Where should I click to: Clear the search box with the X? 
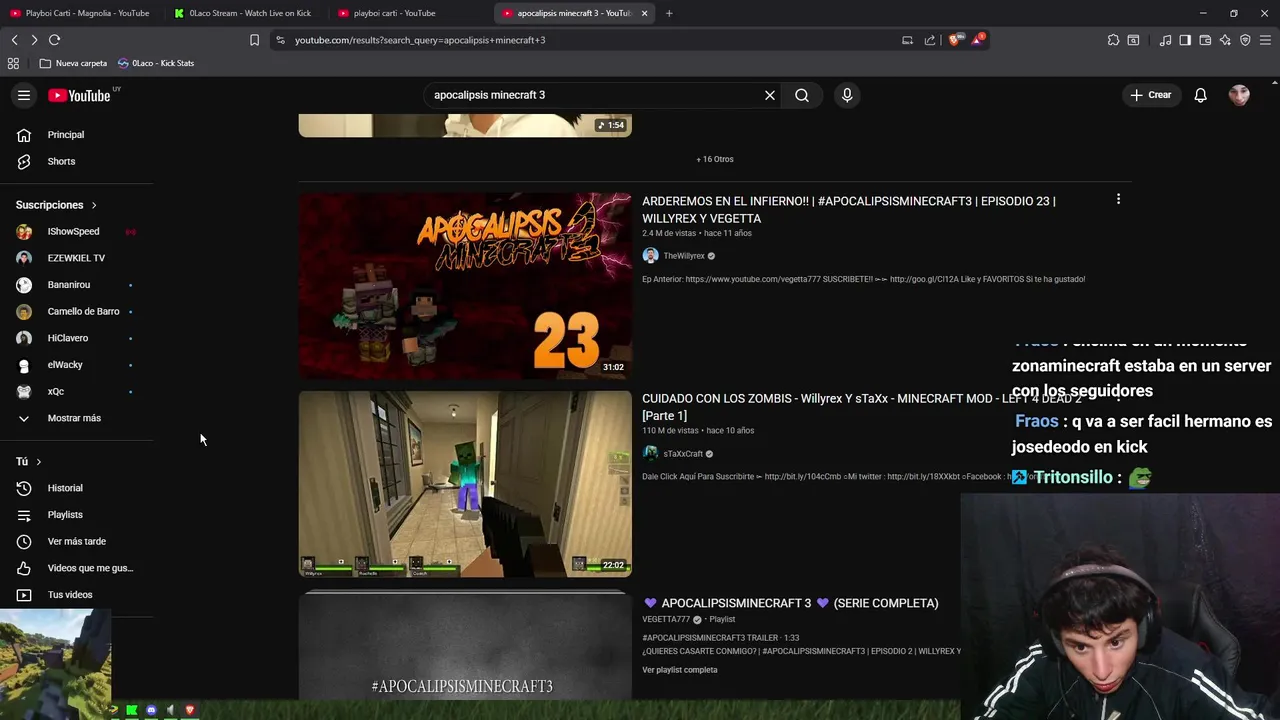pyautogui.click(x=770, y=95)
